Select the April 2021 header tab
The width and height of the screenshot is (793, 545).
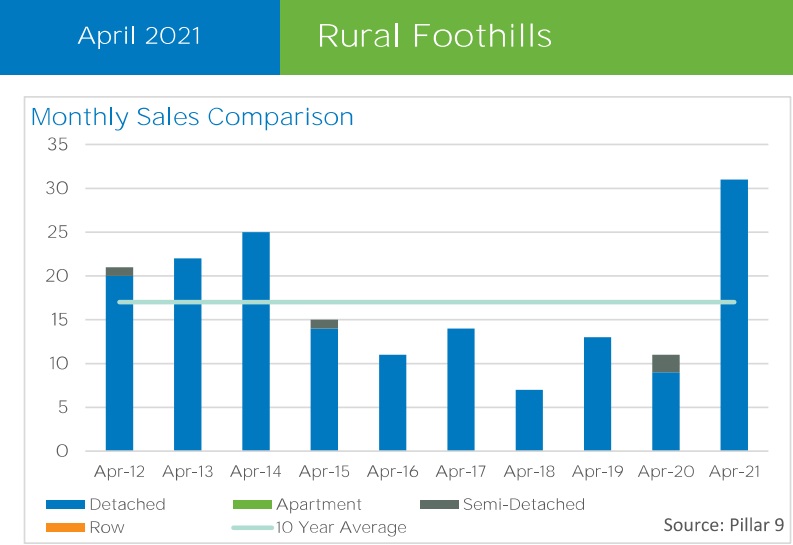click(139, 37)
